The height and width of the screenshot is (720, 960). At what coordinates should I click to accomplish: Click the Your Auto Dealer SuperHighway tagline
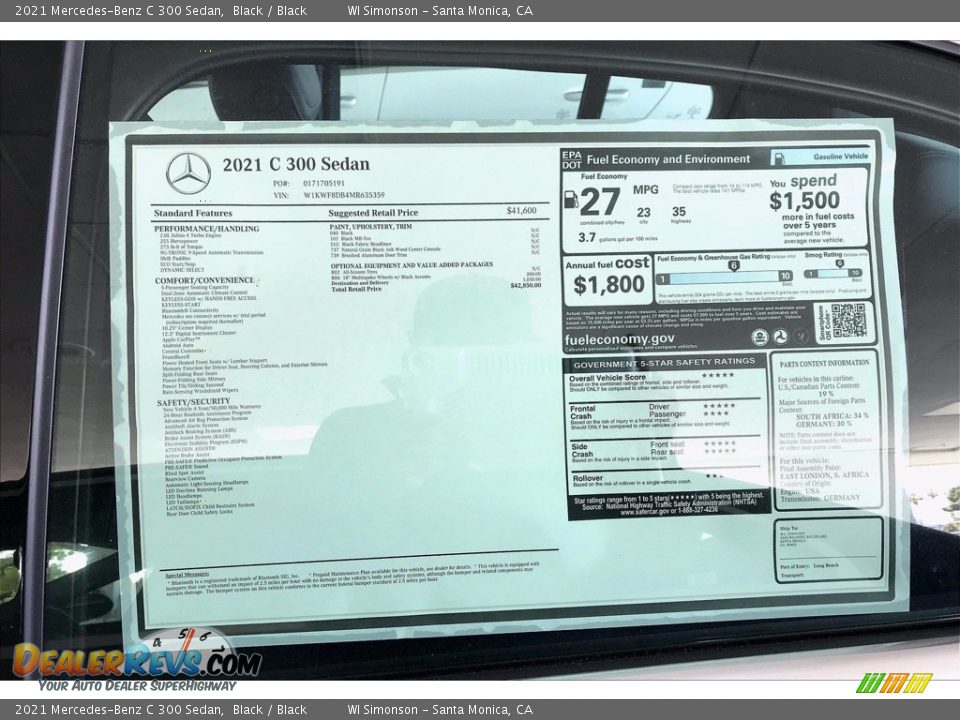tap(137, 686)
